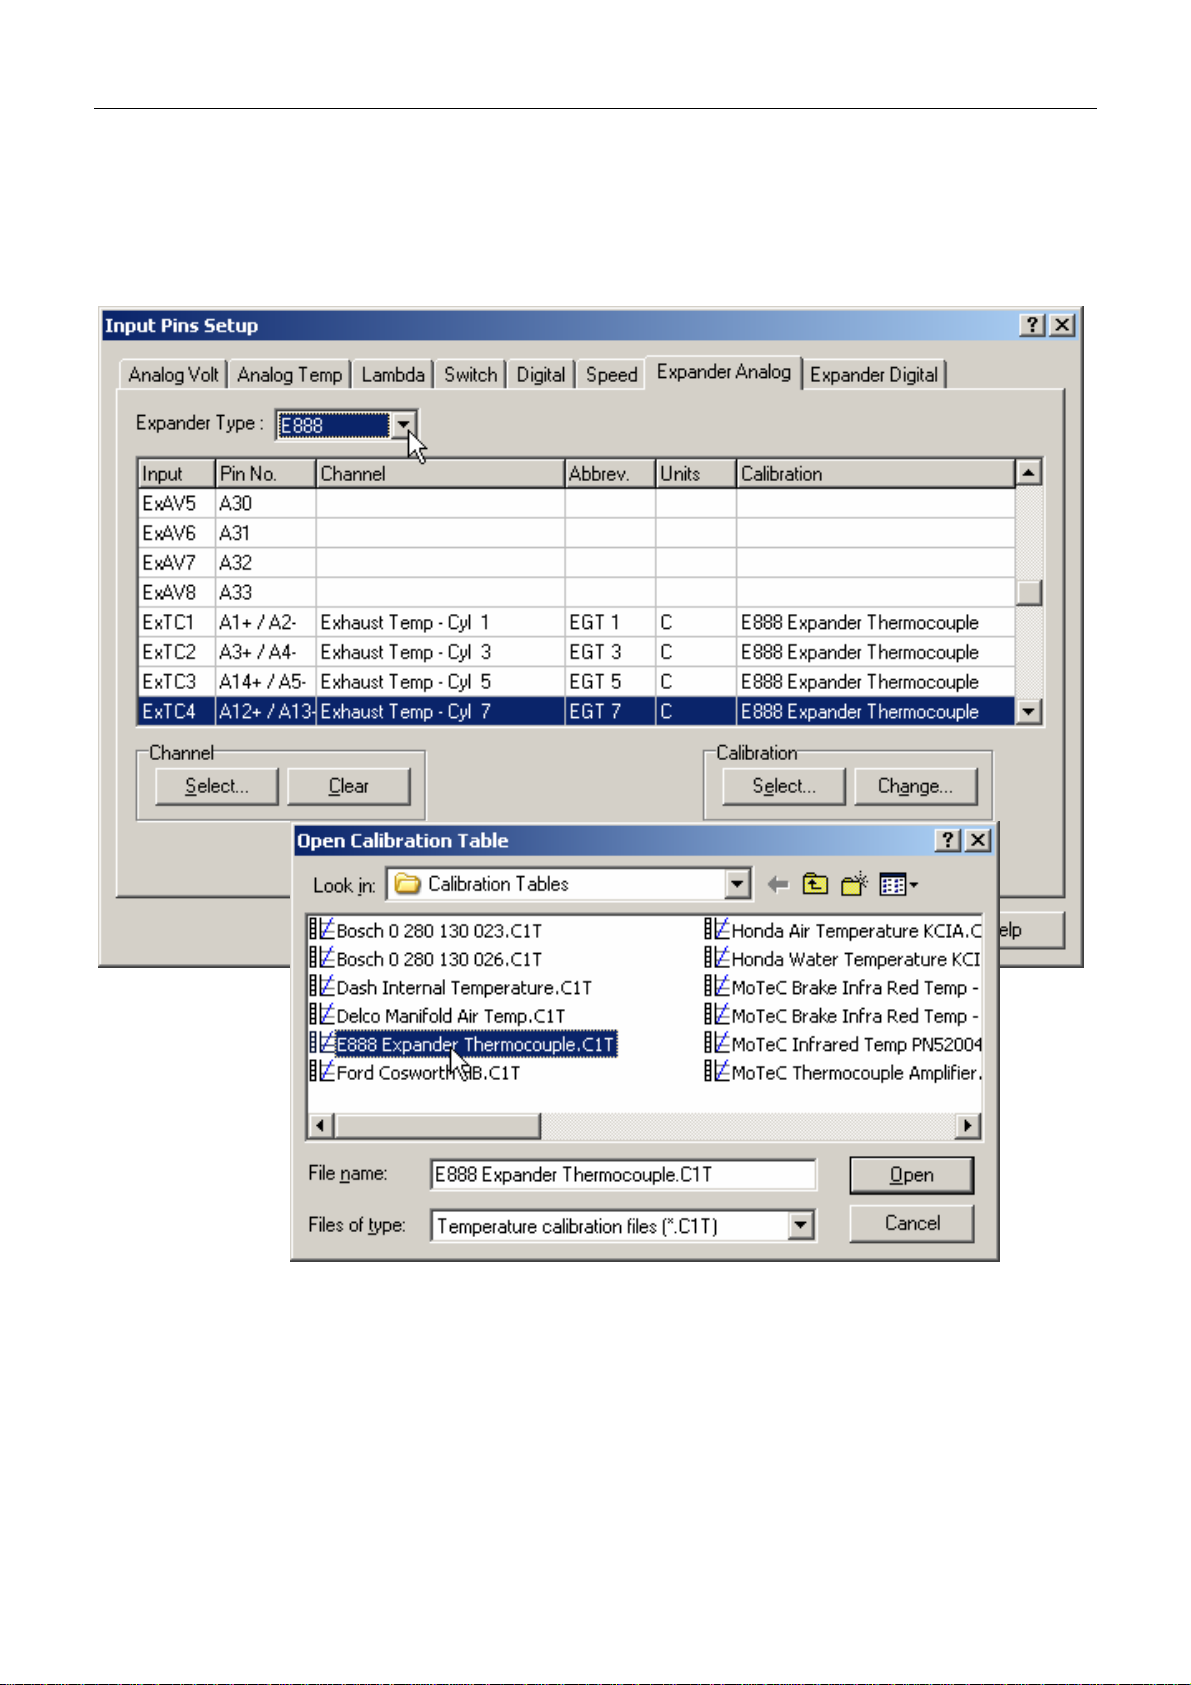Create a new folder icon

point(854,884)
